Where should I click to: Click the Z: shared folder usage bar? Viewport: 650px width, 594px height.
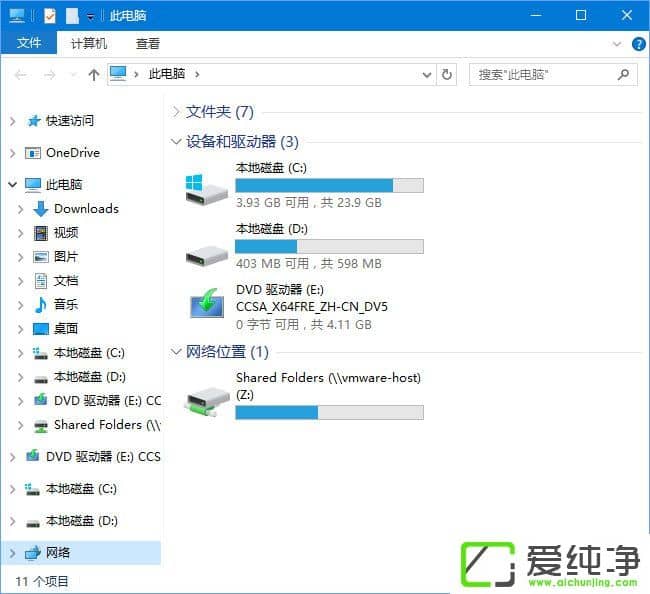[330, 412]
